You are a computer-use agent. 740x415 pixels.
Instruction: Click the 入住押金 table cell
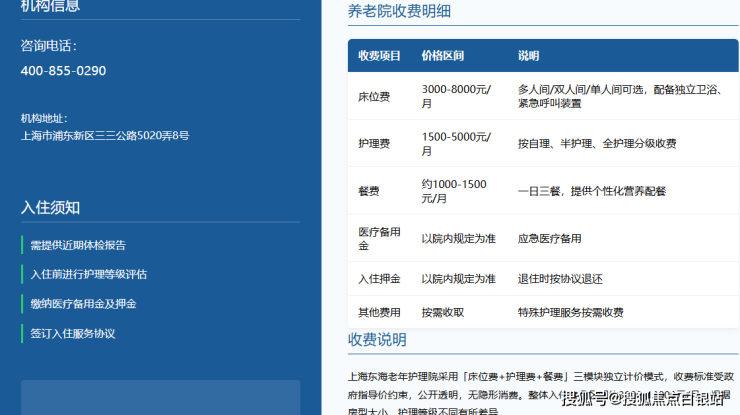coord(379,279)
